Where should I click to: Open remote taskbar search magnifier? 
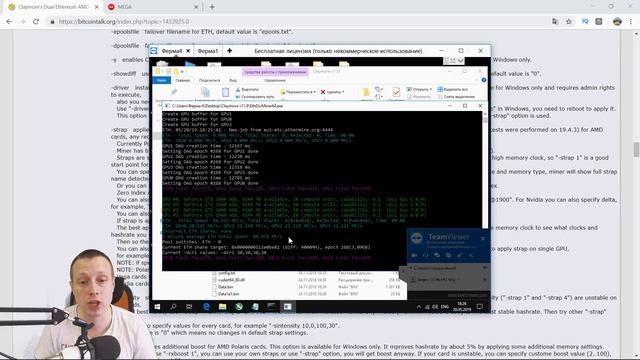pos(173,307)
